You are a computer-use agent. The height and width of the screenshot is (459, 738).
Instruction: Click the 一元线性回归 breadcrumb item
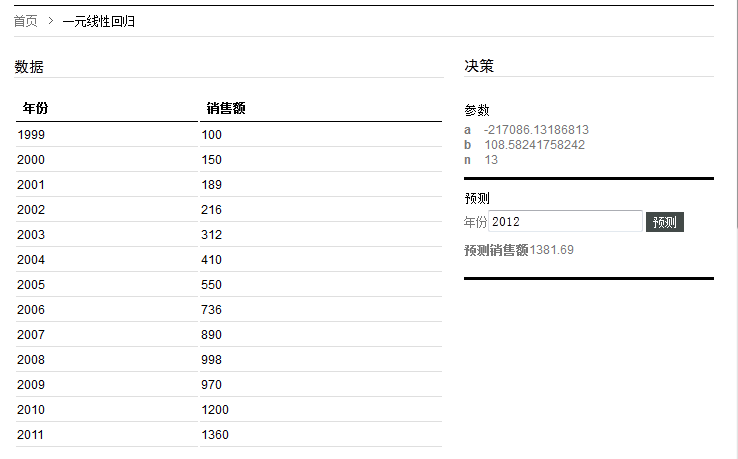pyautogui.click(x=98, y=21)
